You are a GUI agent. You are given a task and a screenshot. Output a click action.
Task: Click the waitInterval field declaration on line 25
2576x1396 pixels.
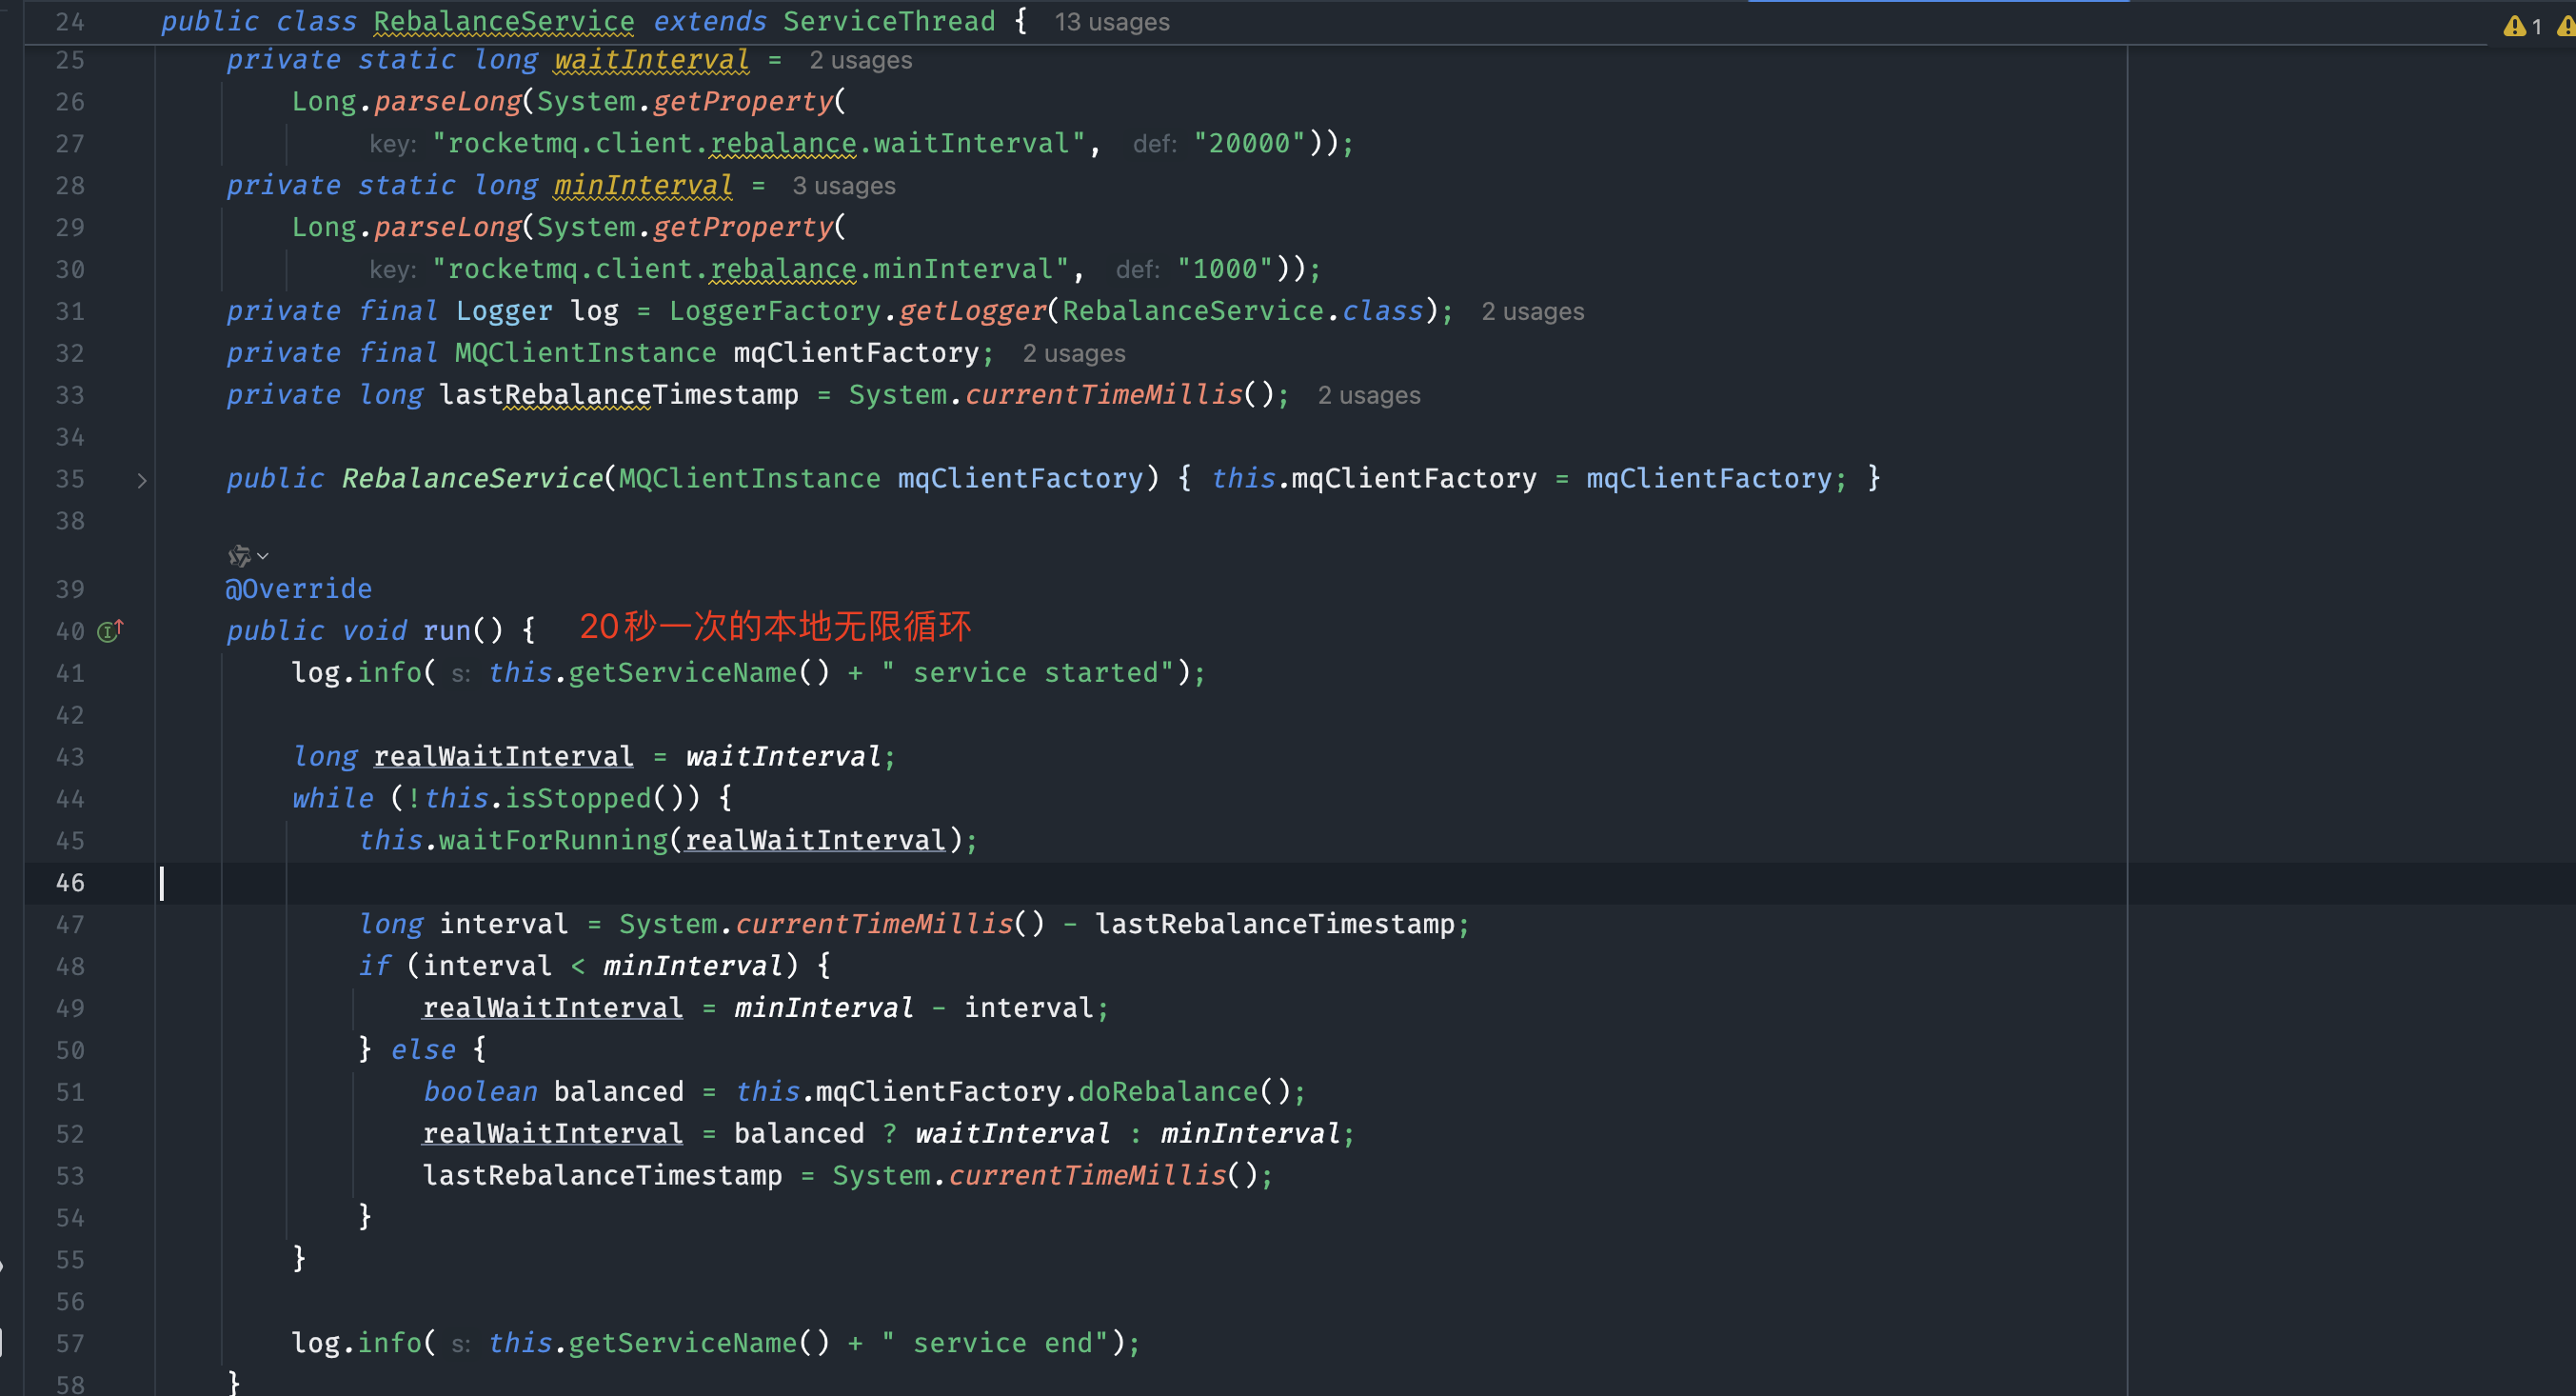point(652,60)
